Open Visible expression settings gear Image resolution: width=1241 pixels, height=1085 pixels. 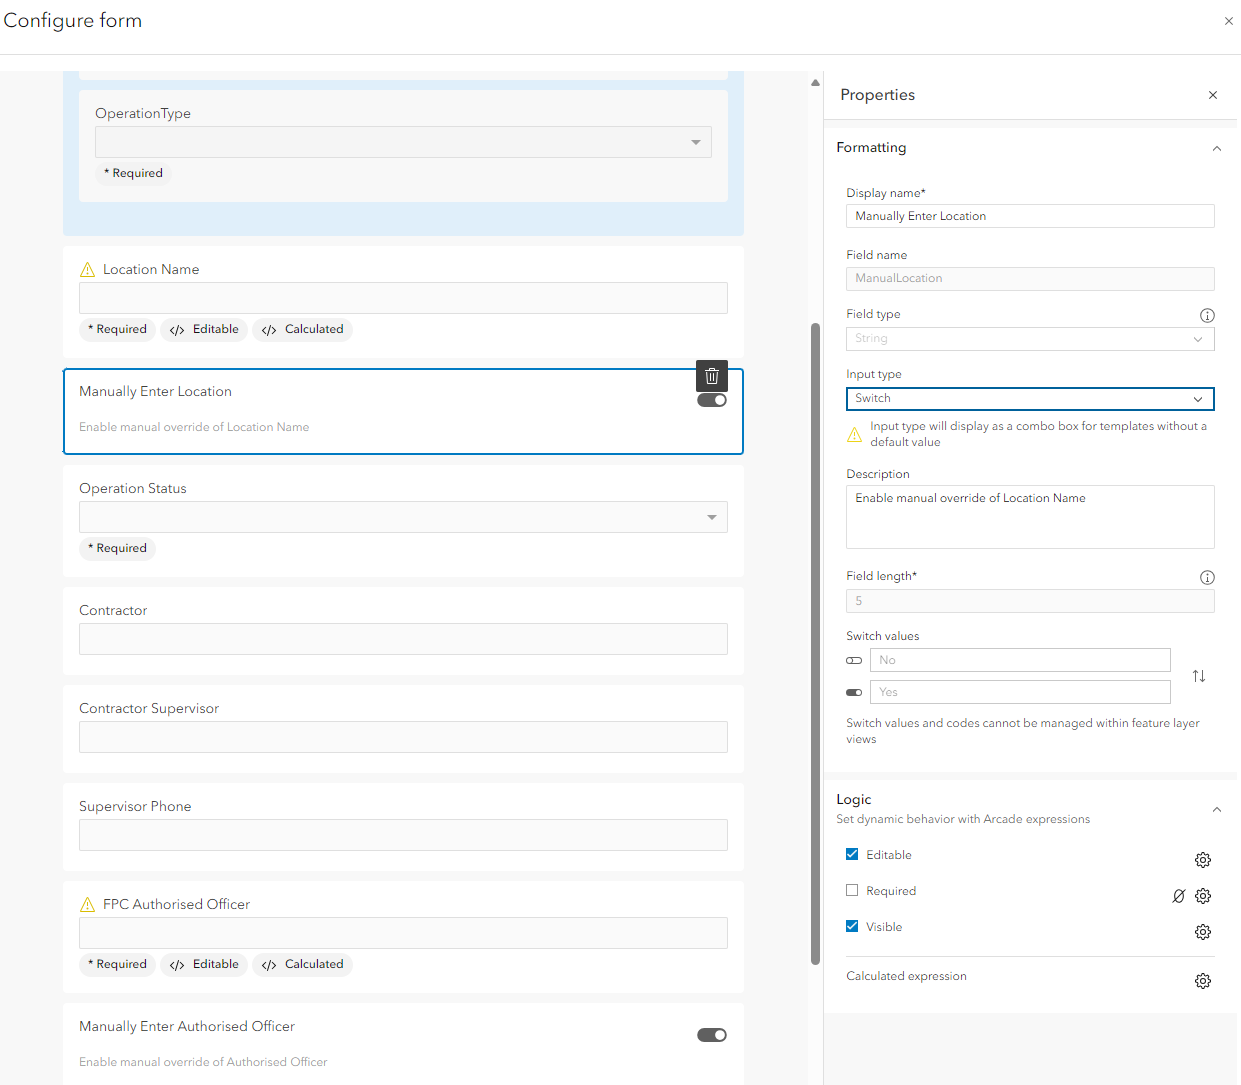pos(1203,932)
